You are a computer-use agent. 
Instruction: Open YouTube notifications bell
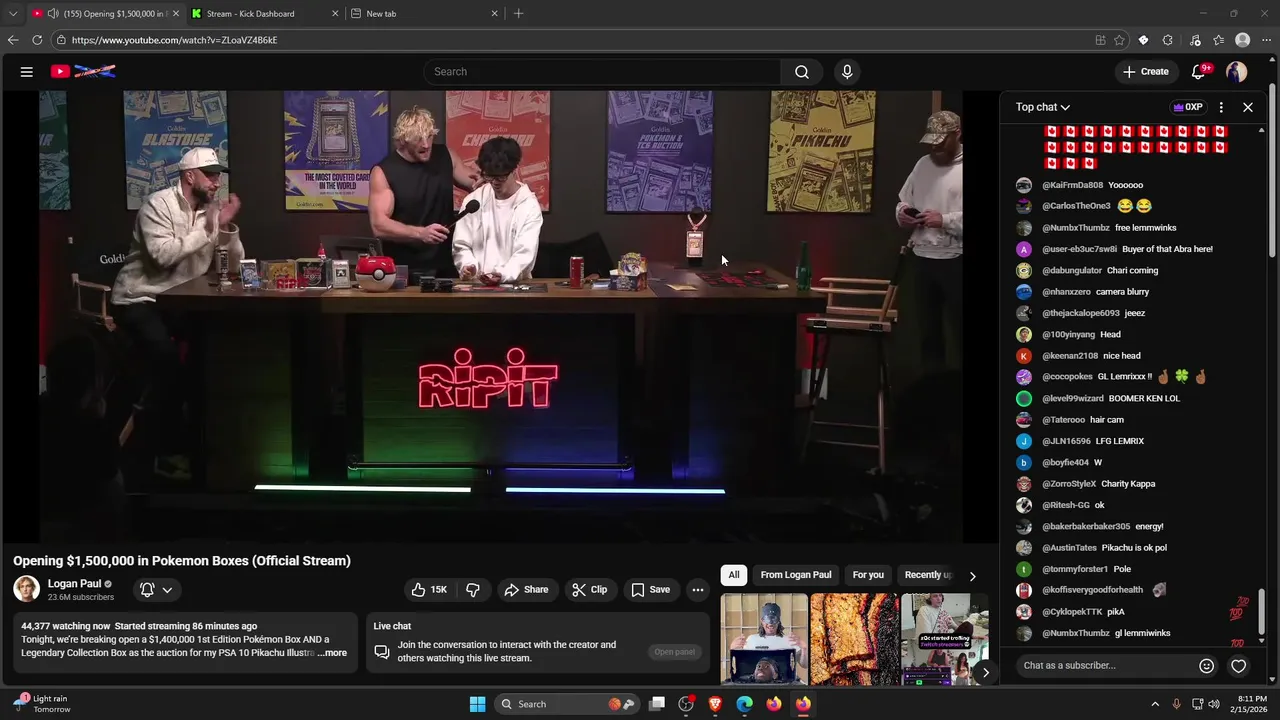click(1199, 72)
